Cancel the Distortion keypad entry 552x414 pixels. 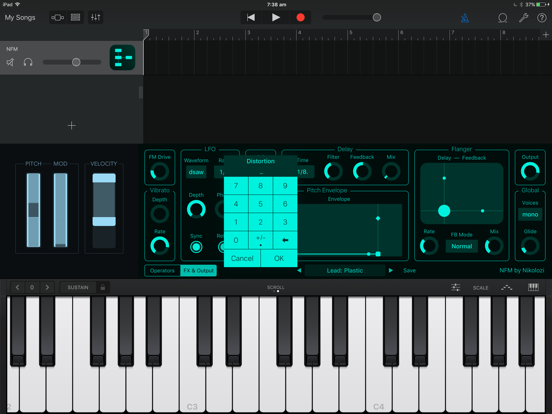point(242,258)
